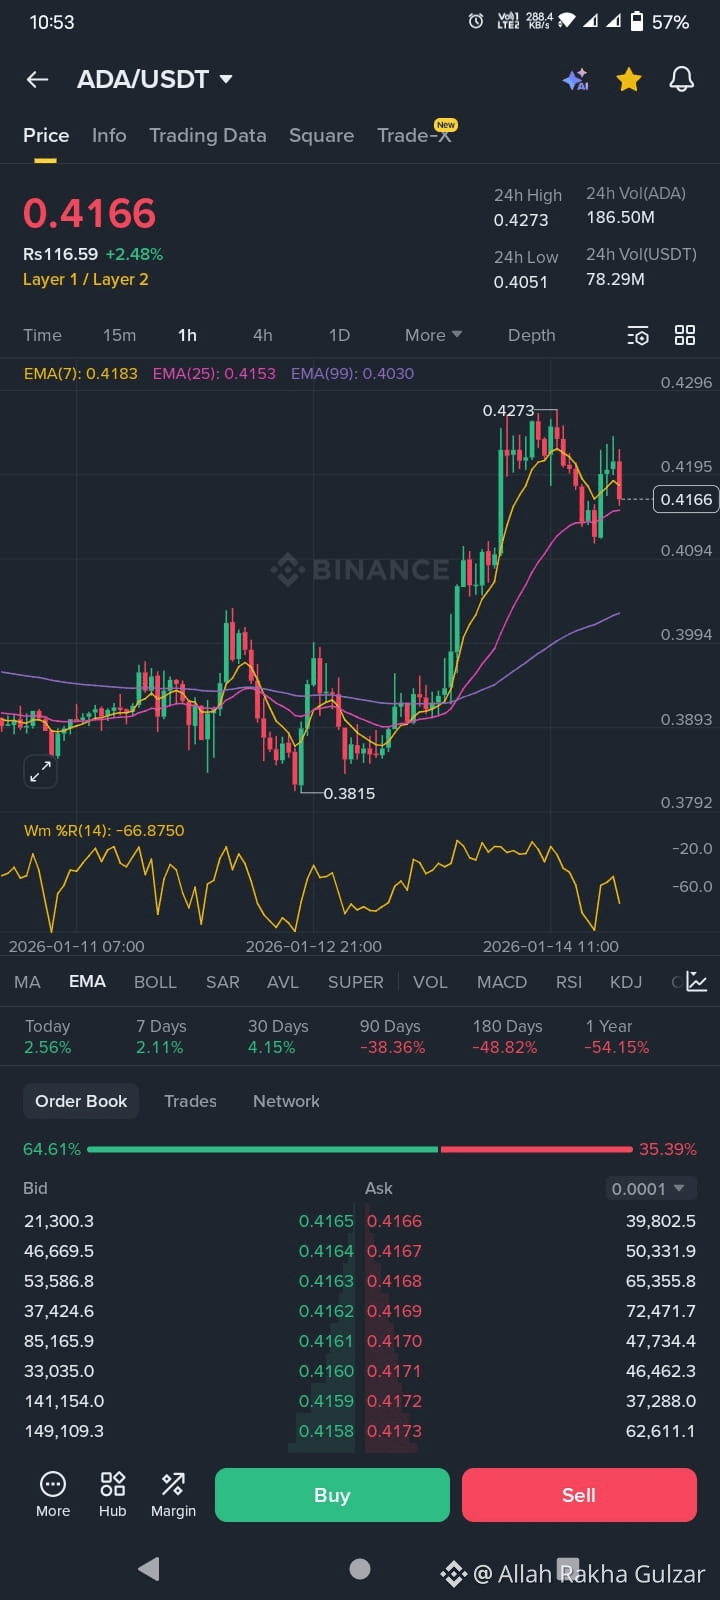The width and height of the screenshot is (720, 1600).
Task: Select ask amount 72,471.7
Action: pos(661,1311)
